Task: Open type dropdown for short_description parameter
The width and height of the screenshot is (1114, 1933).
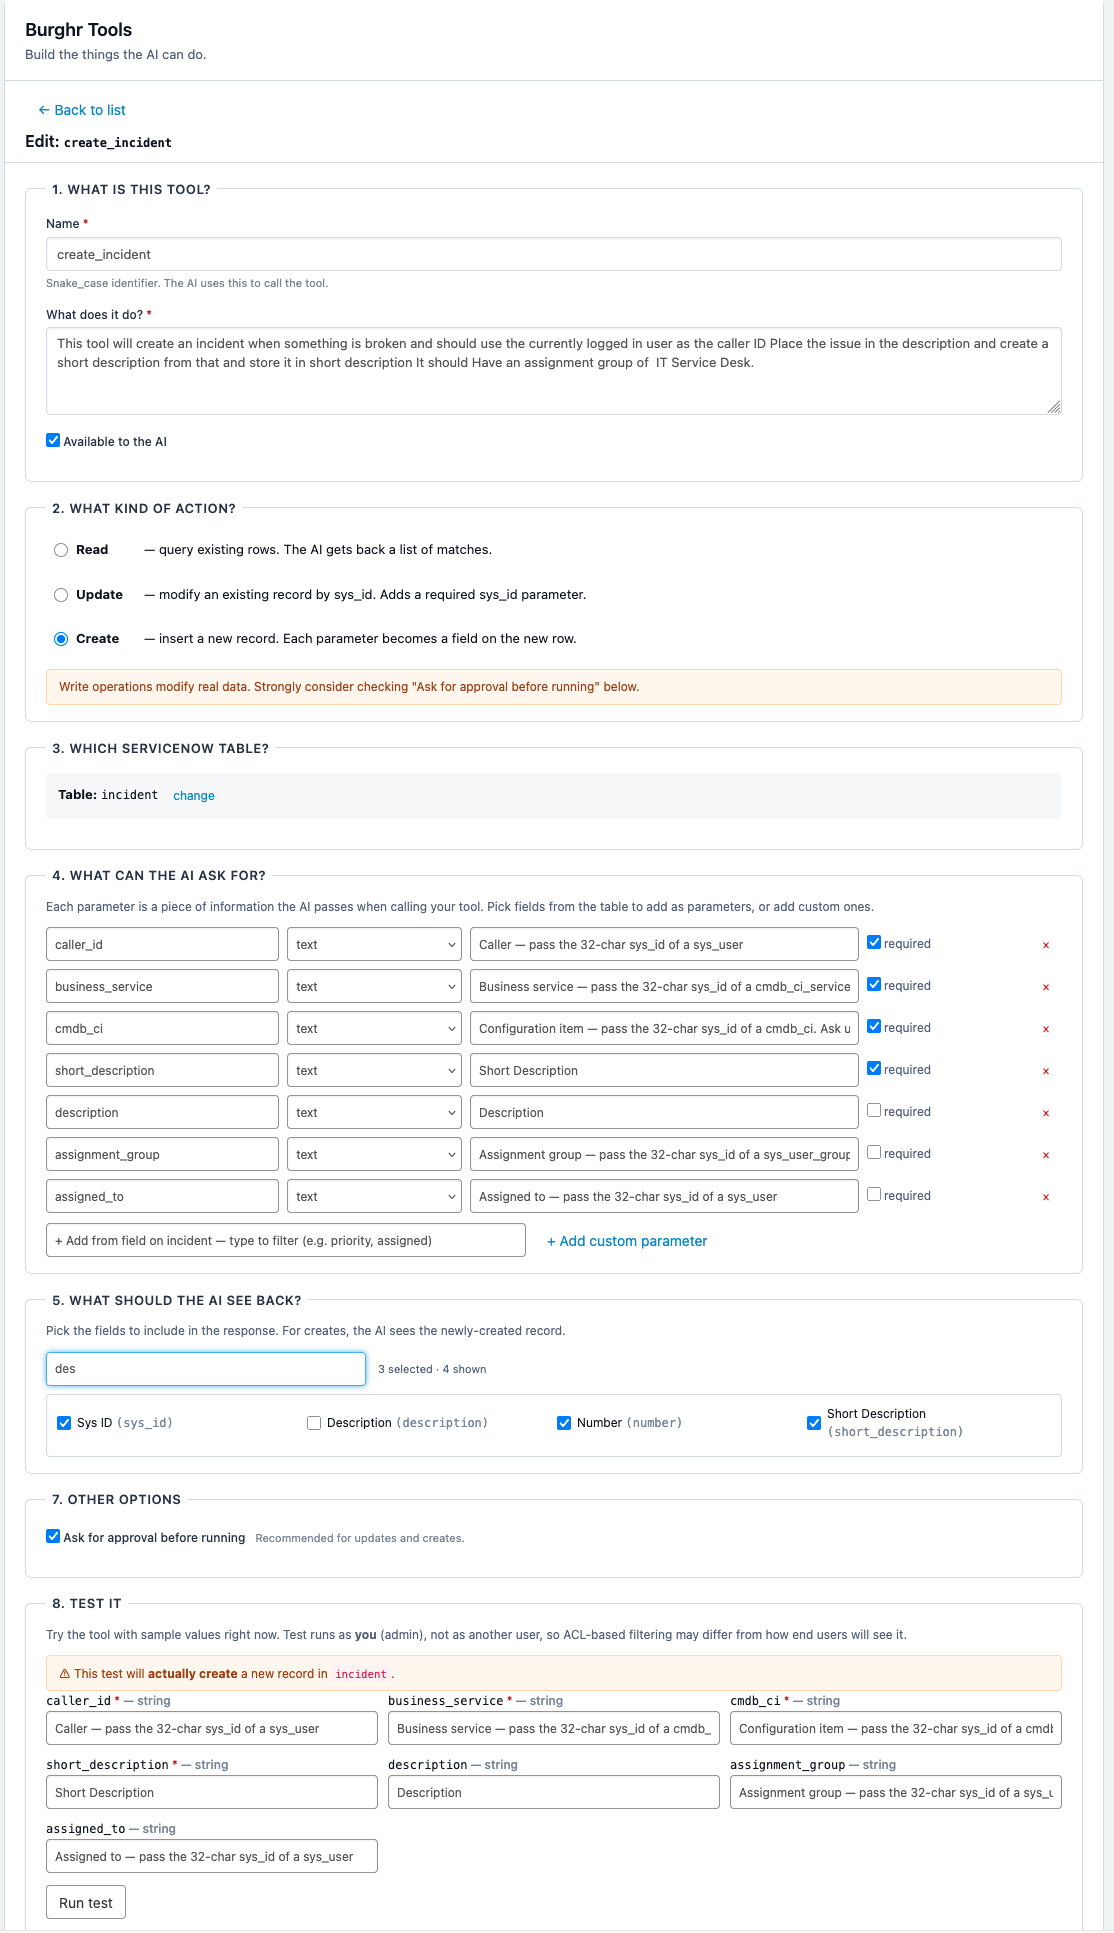Action: coord(374,1070)
